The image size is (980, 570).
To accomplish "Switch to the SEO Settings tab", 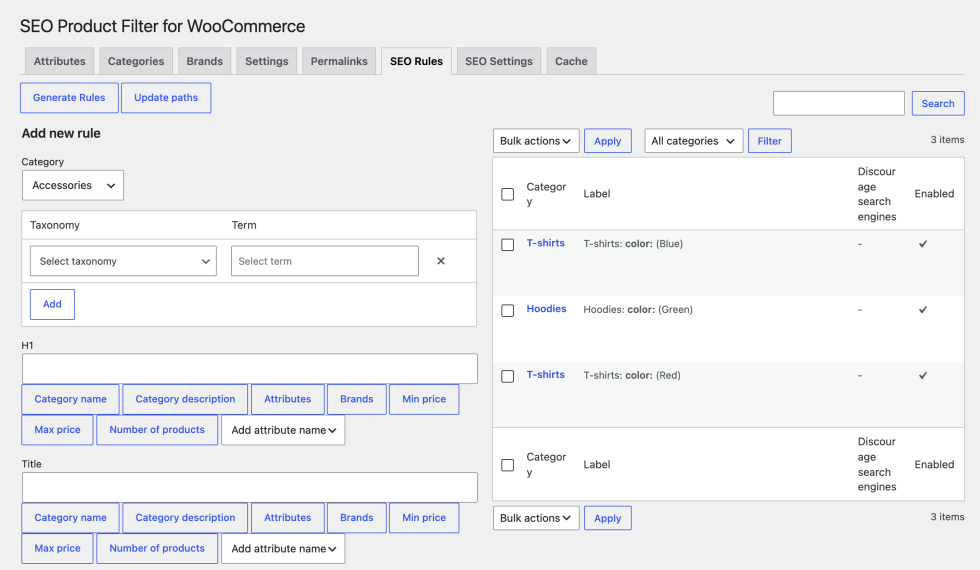I will 499,61.
